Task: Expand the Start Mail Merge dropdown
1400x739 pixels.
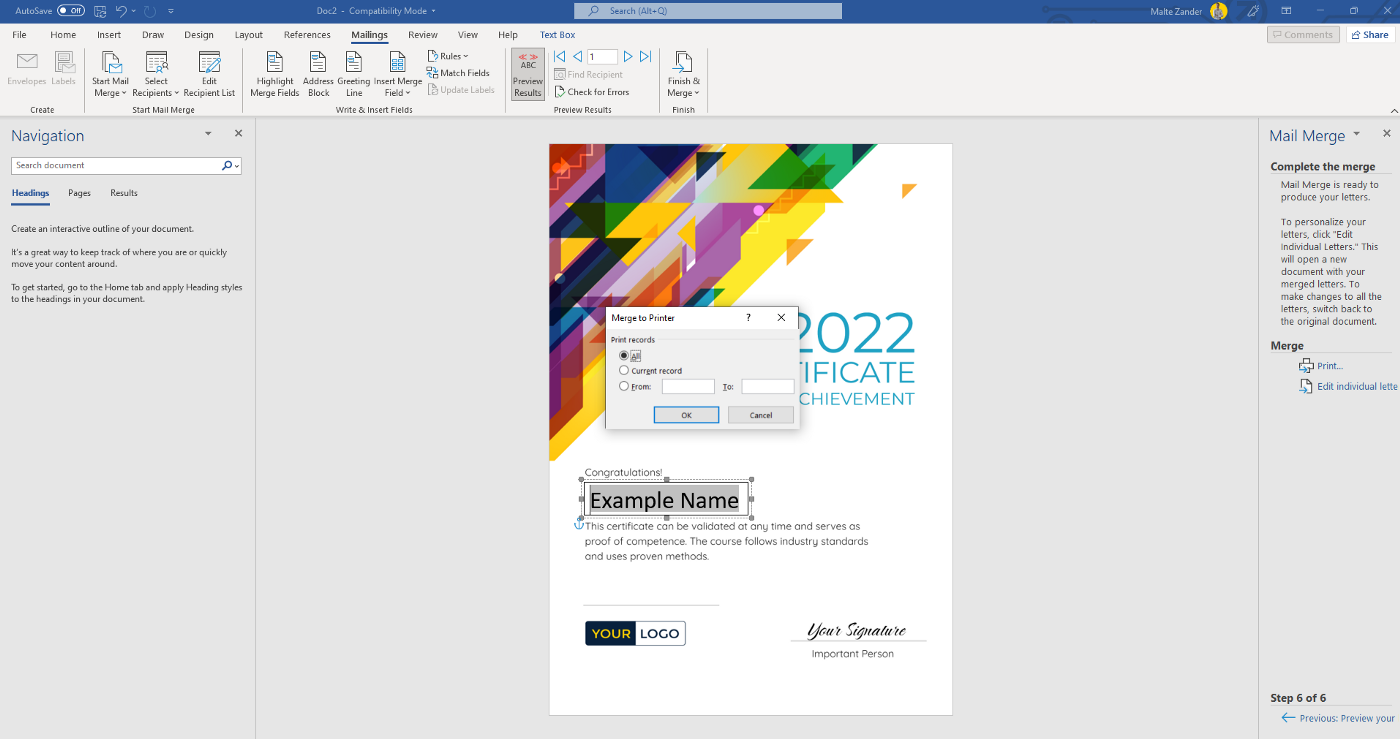Action: coord(110,73)
